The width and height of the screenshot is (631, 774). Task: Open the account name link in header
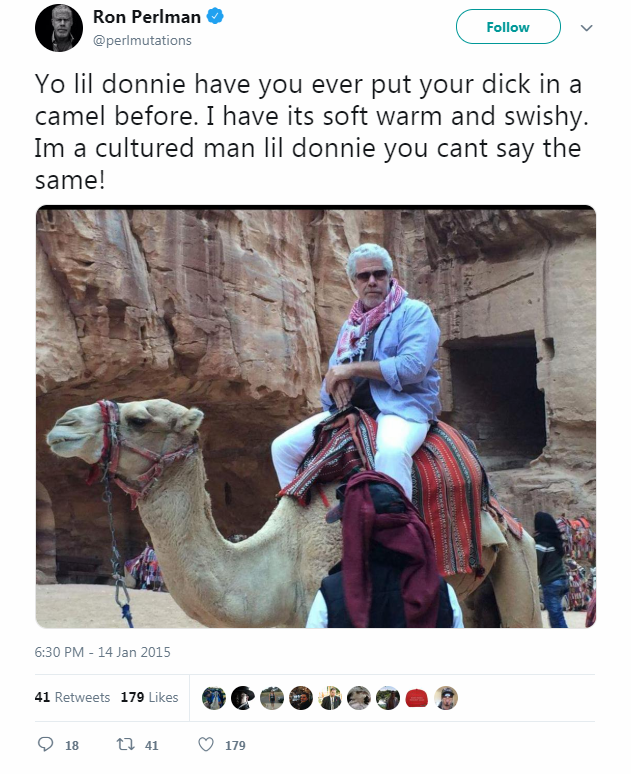(x=146, y=17)
